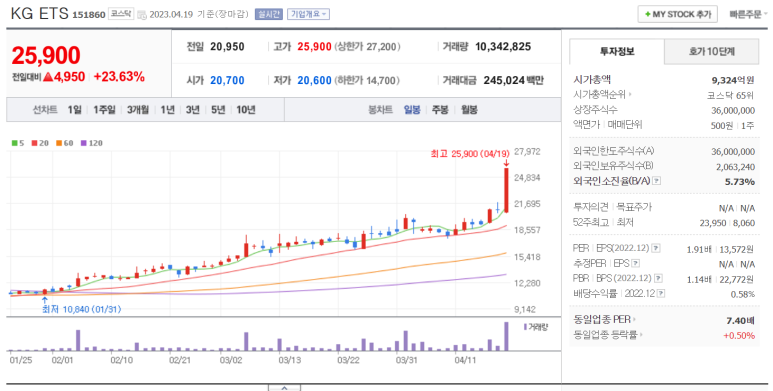The image size is (773, 391).
Task: Click the foreign ownership ratio 5.73%
Action: pos(739,182)
